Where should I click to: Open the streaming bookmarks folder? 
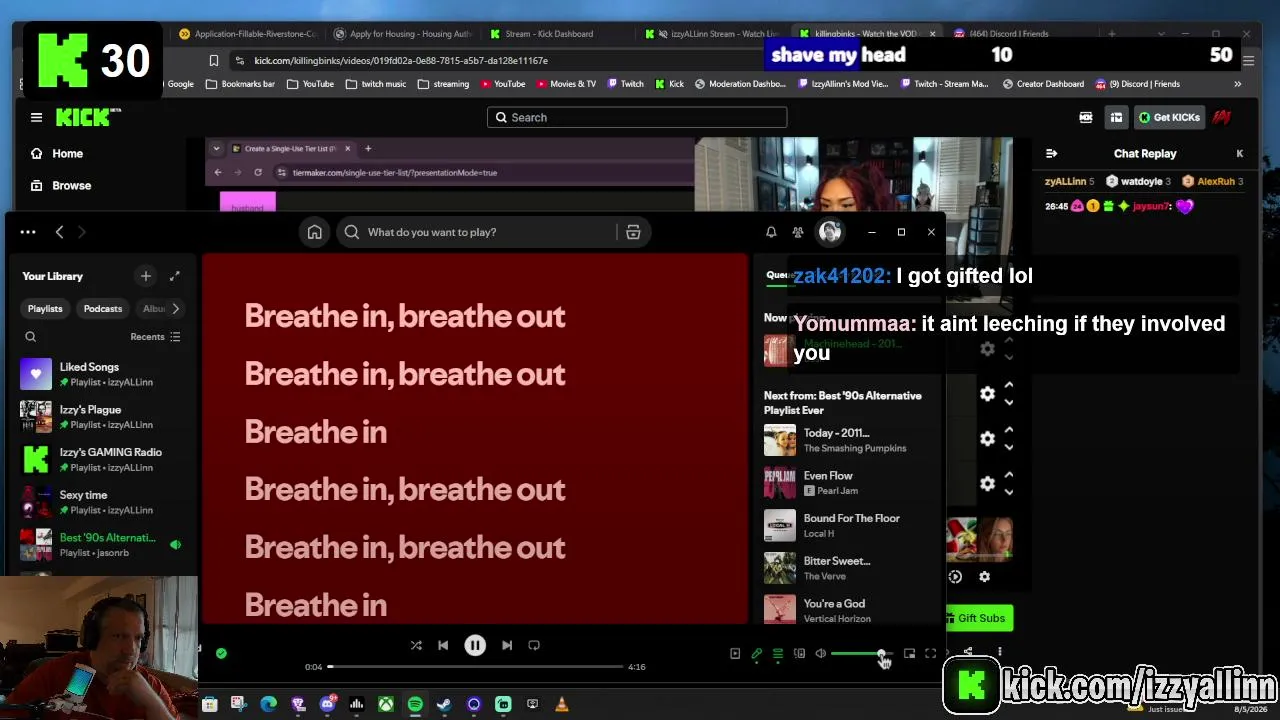[x=443, y=84]
